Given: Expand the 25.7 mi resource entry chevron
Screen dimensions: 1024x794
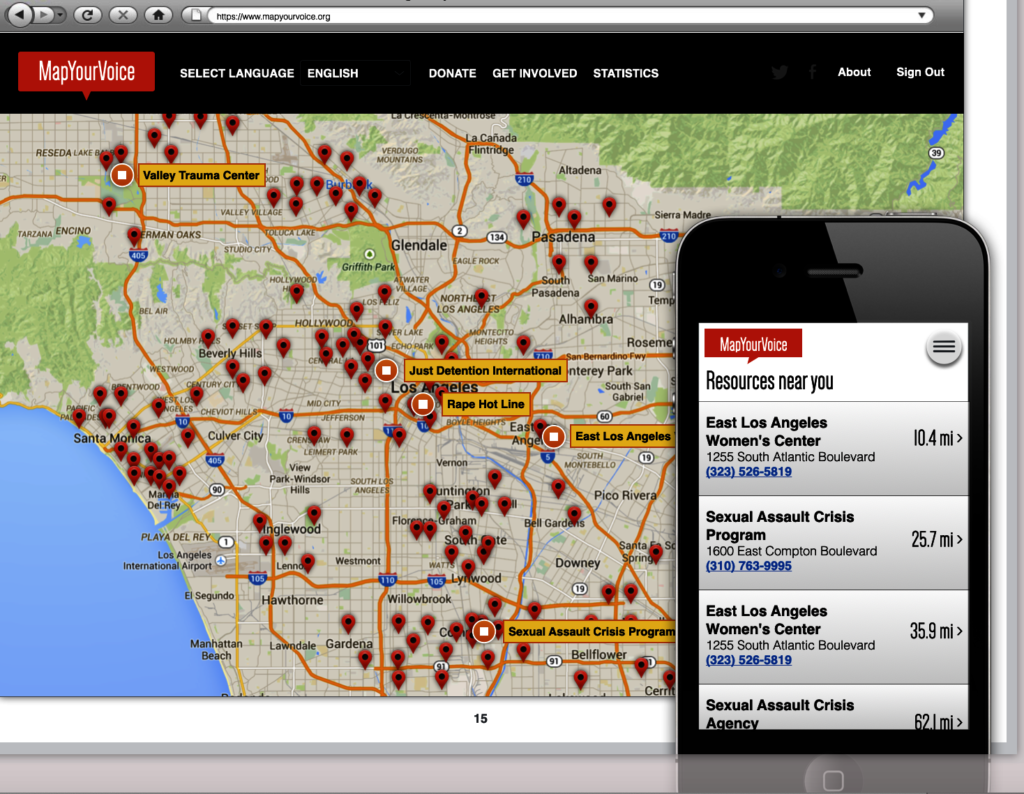Looking at the screenshot, I should coord(959,539).
